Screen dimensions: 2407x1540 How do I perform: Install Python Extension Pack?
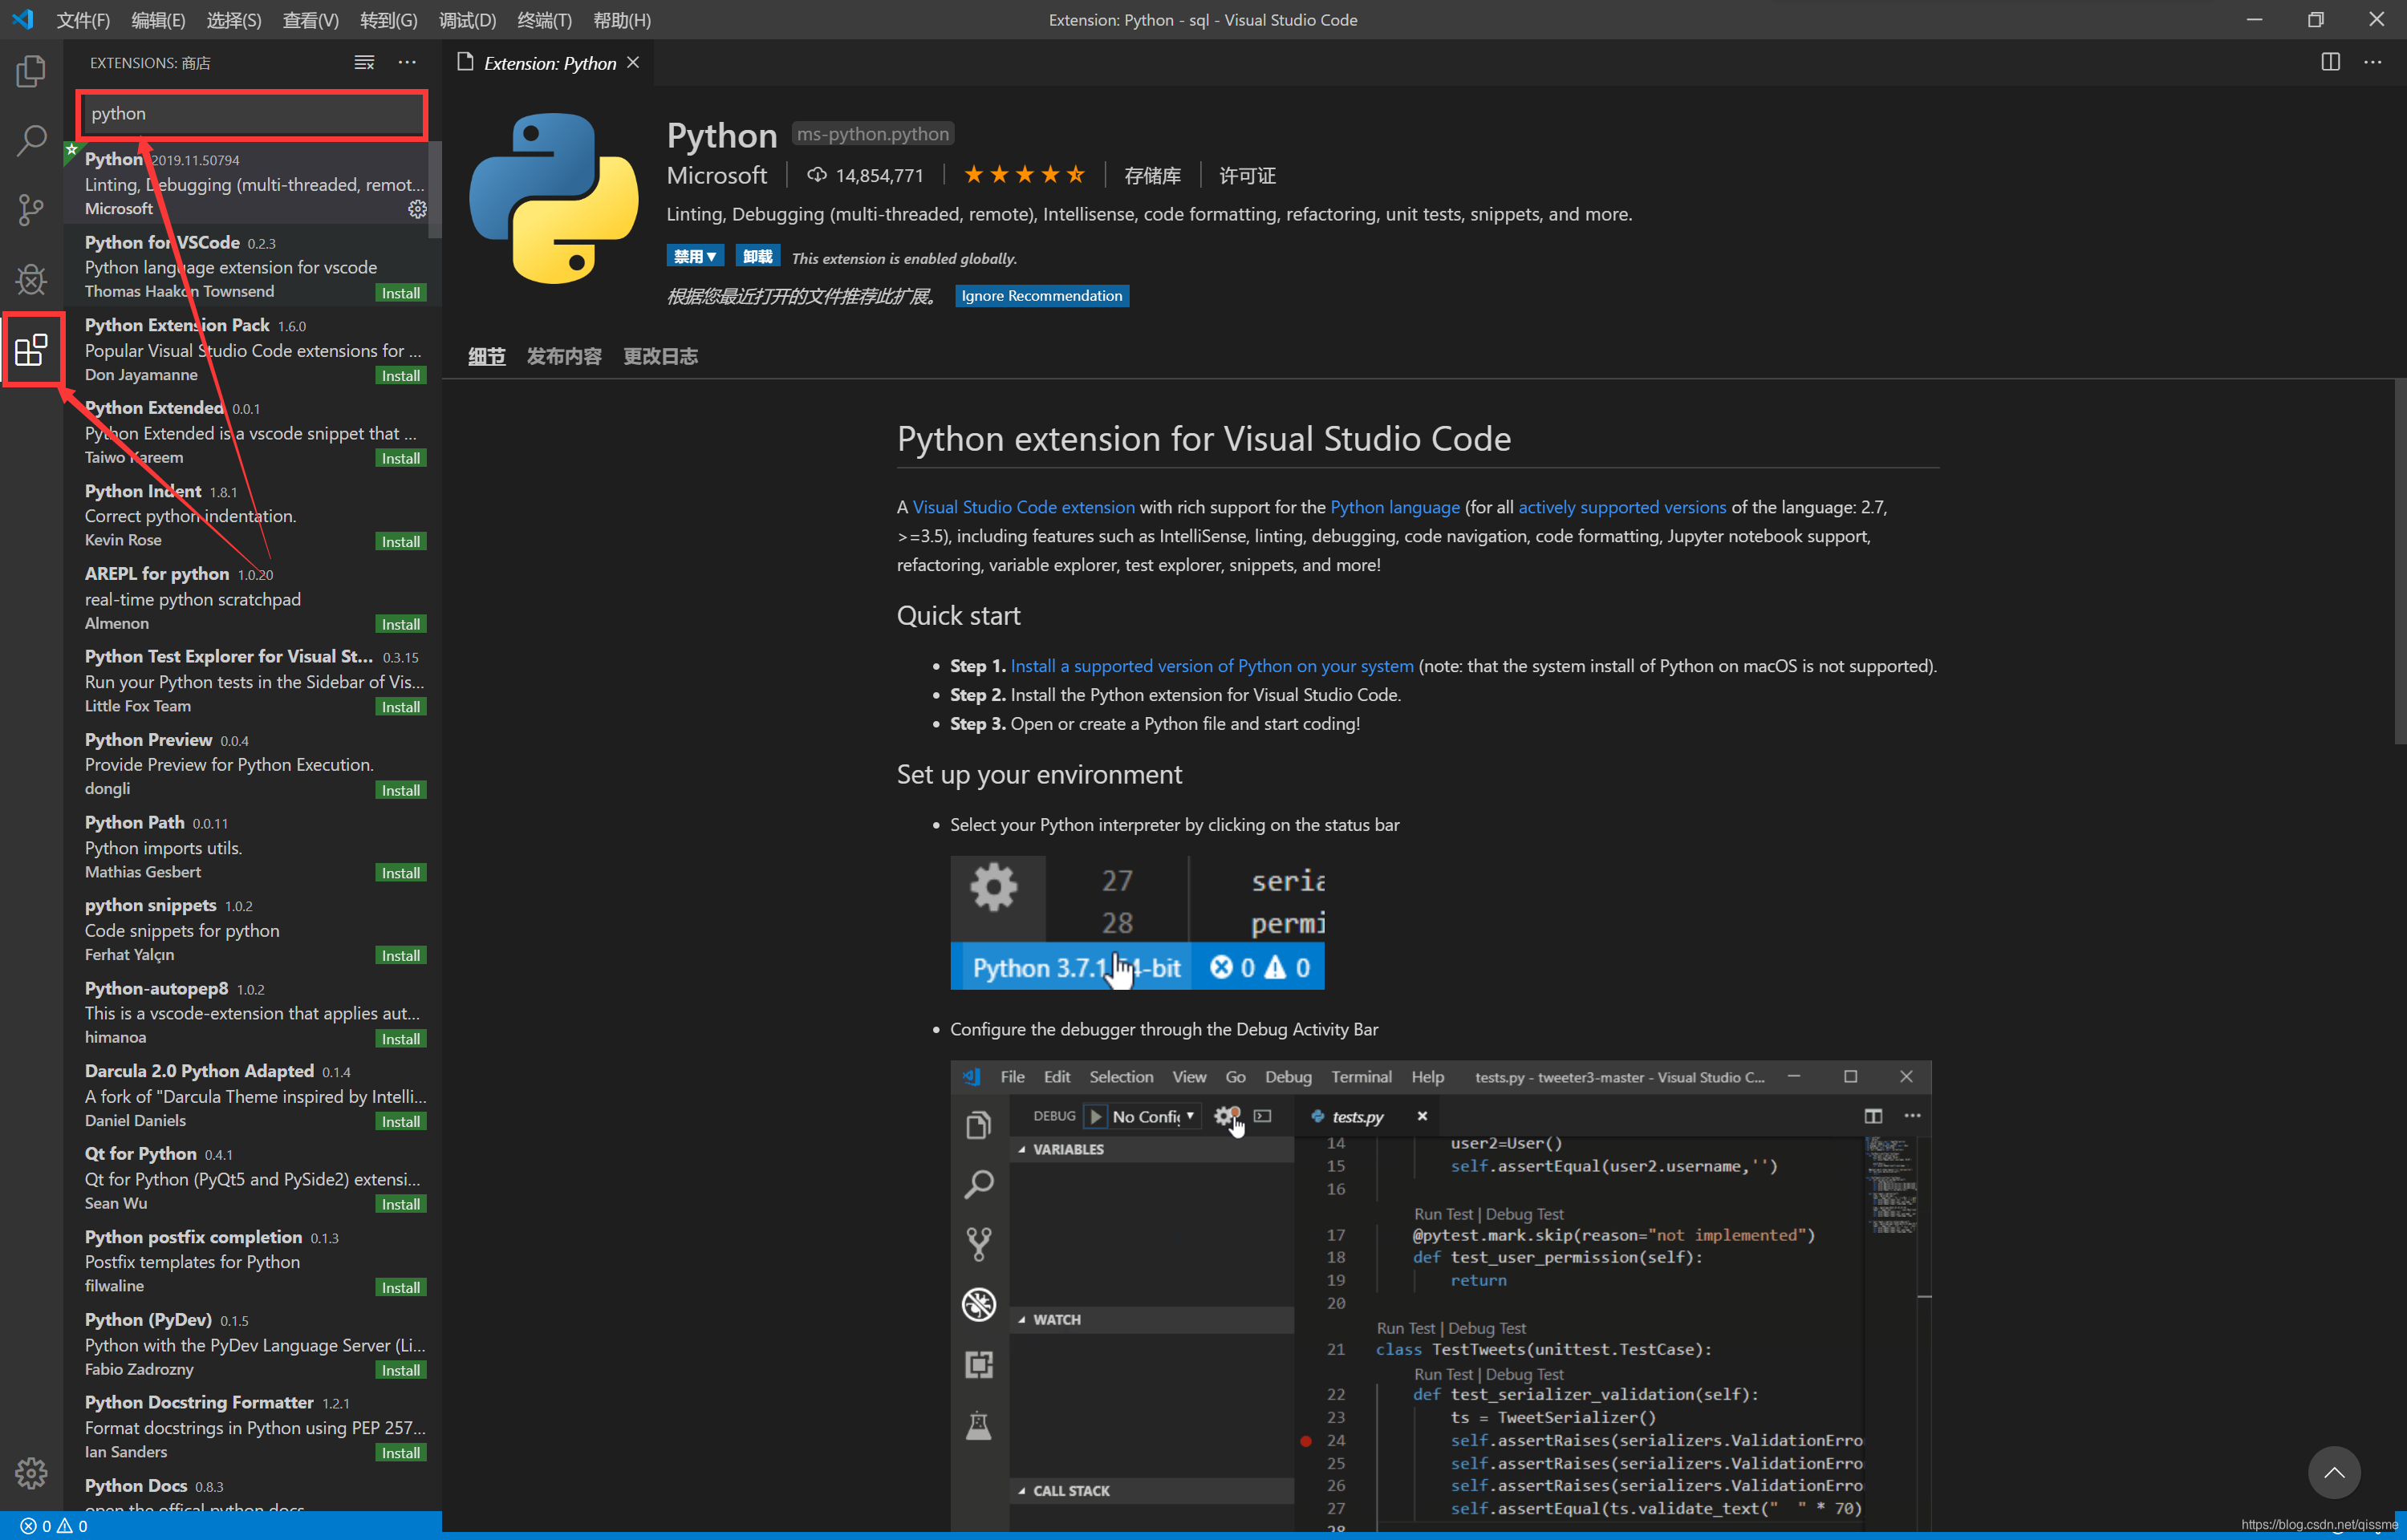pyautogui.click(x=401, y=376)
